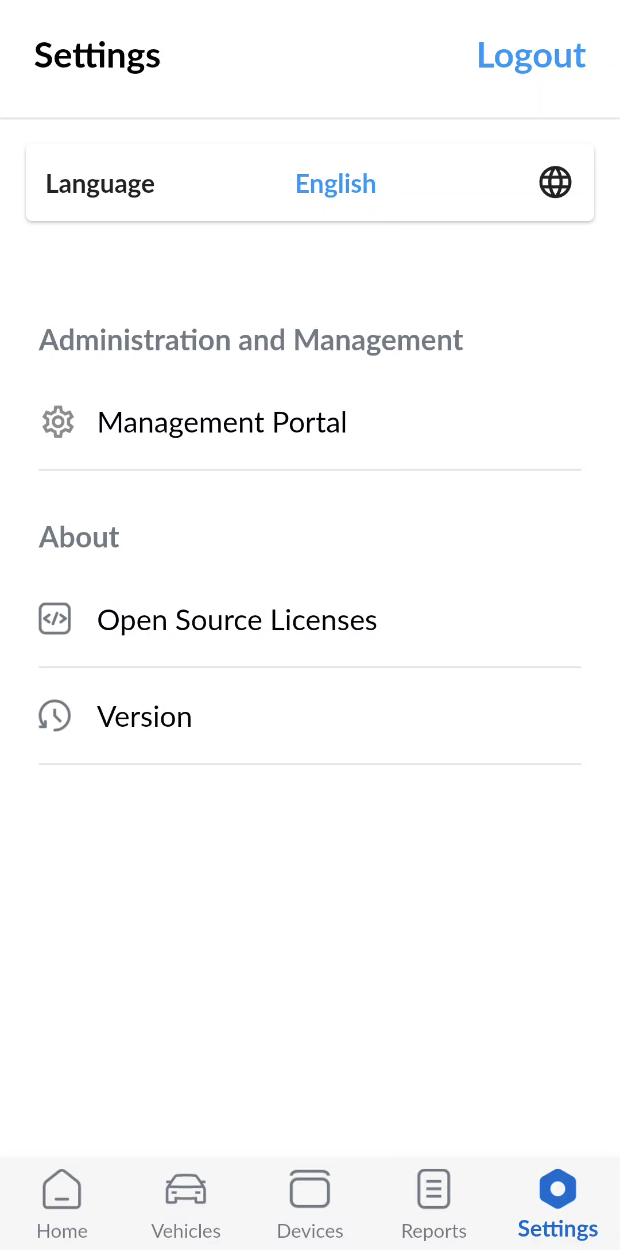Log out using the Logout link
Screen dimensions: 620x1250
click(x=531, y=56)
